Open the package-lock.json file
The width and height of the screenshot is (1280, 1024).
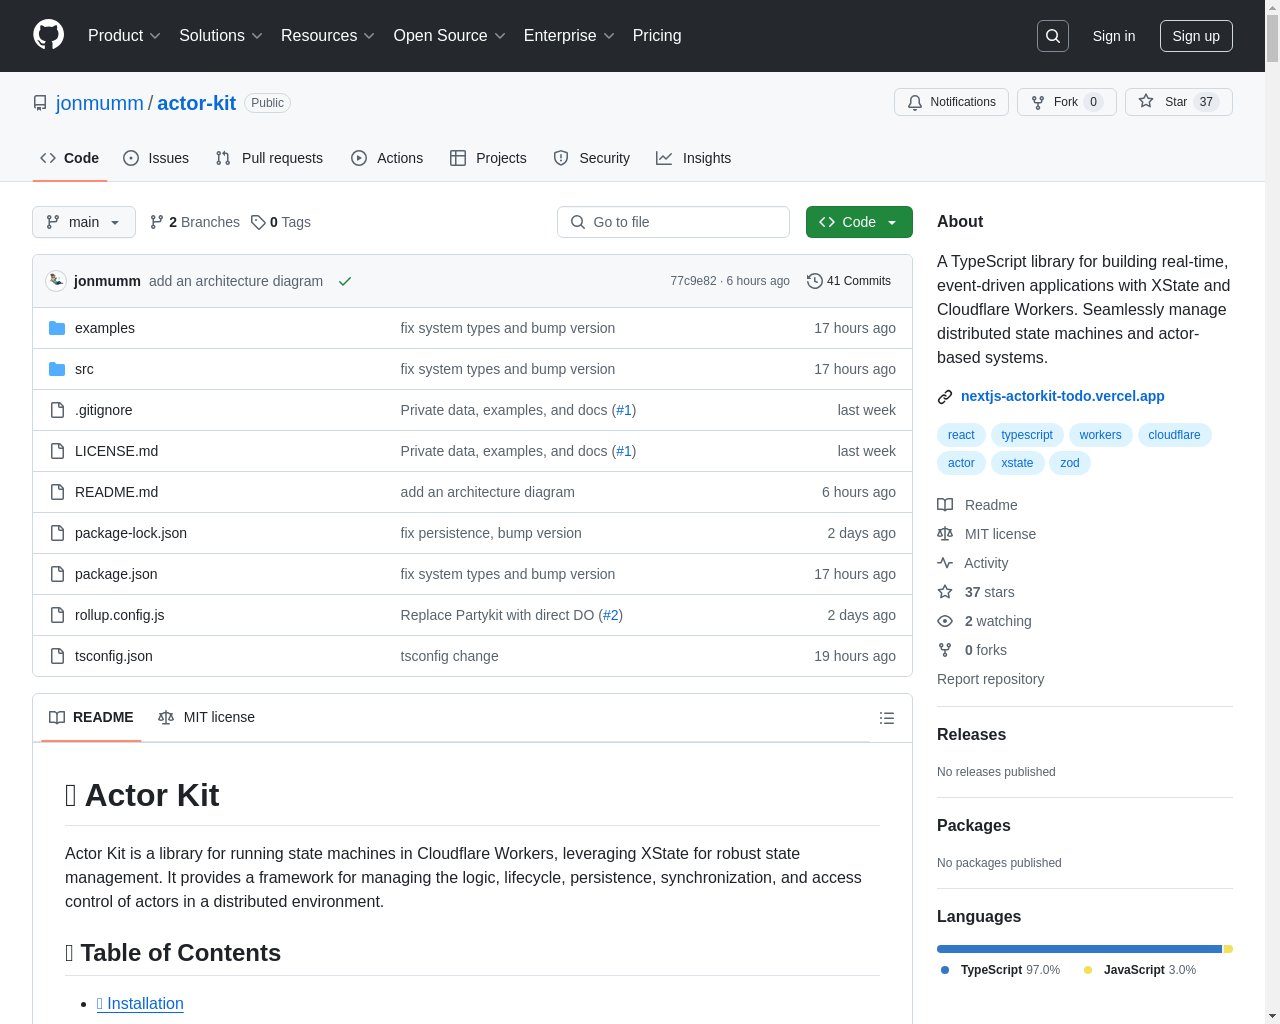131,533
